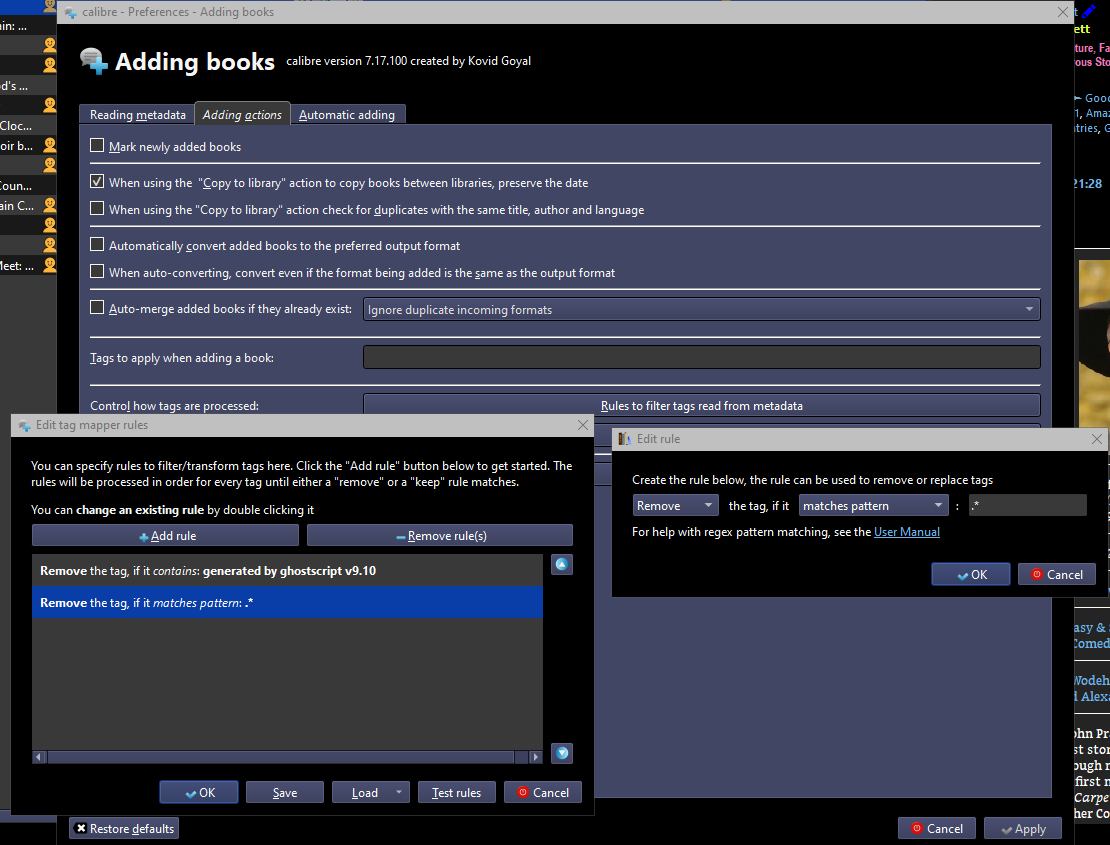Viewport: 1110px width, 845px height.
Task: Click the Test rules button
Action: tap(457, 793)
